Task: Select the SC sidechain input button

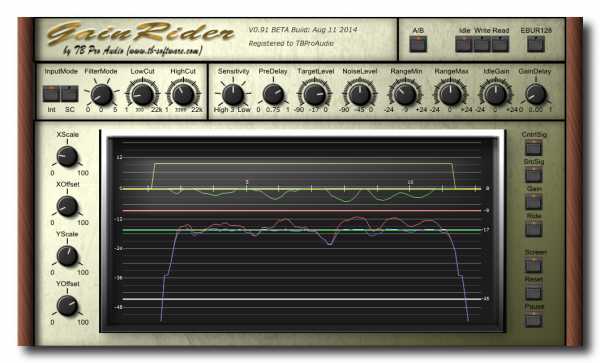Action: point(70,94)
